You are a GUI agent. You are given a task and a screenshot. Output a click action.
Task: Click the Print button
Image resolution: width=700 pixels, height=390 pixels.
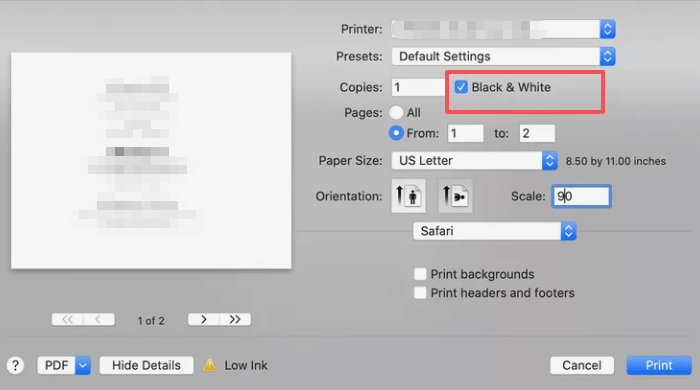(x=659, y=365)
